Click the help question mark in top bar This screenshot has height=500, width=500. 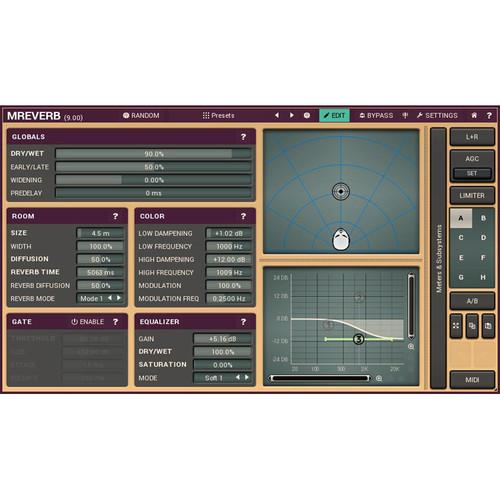tap(489, 116)
